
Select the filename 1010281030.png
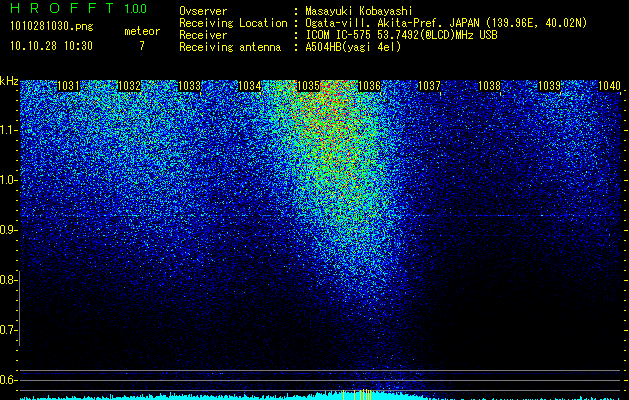(x=52, y=26)
